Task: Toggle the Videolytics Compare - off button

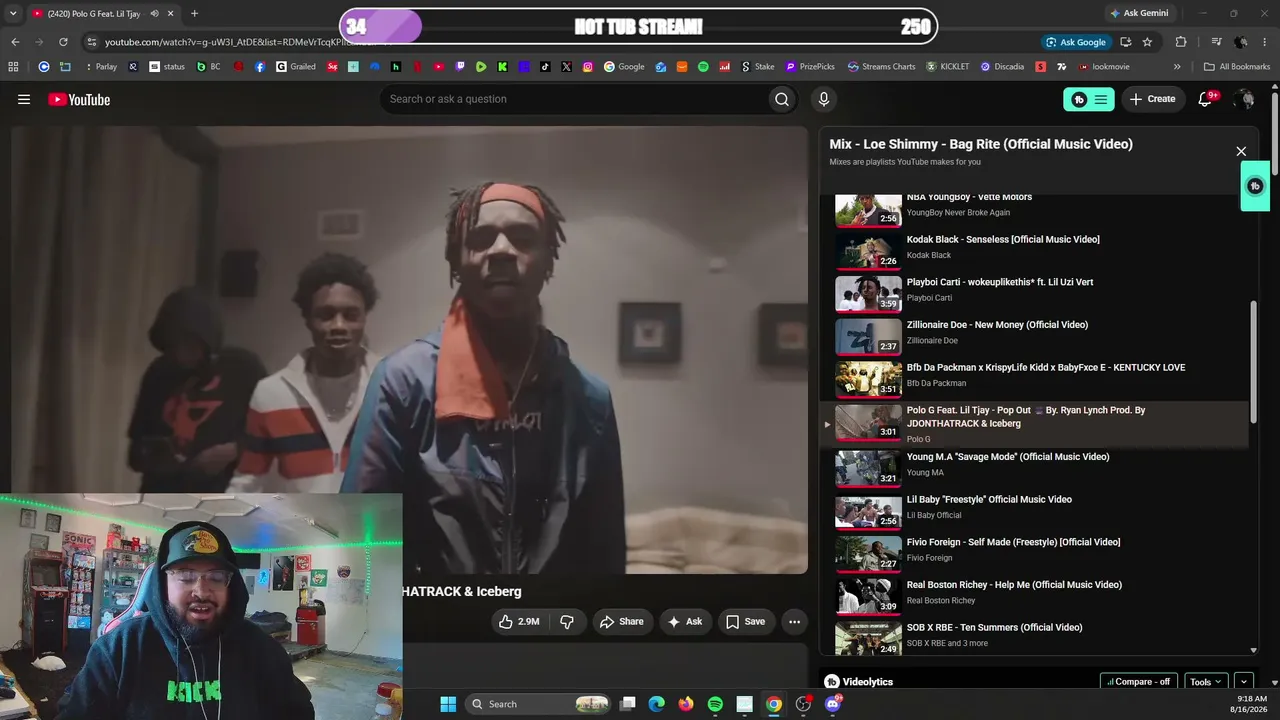Action: pos(1139,682)
